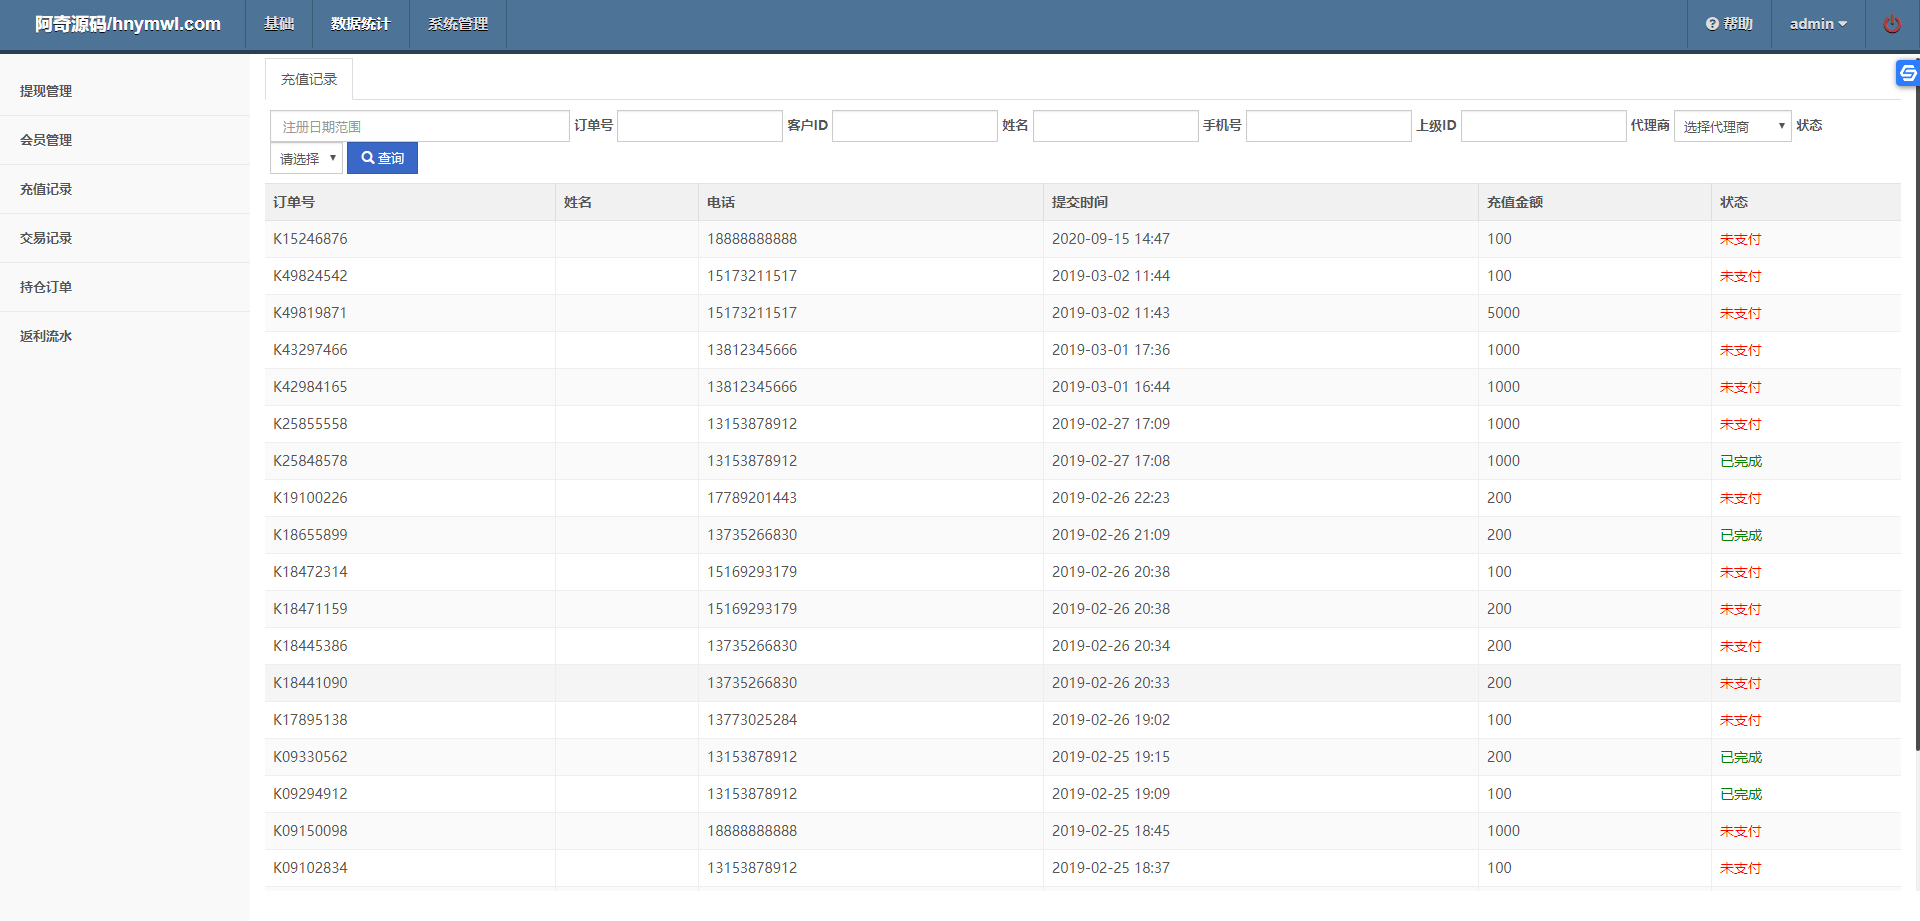Click the 未支付 status of order K15246876
The height and width of the screenshot is (921, 1920).
[1740, 239]
